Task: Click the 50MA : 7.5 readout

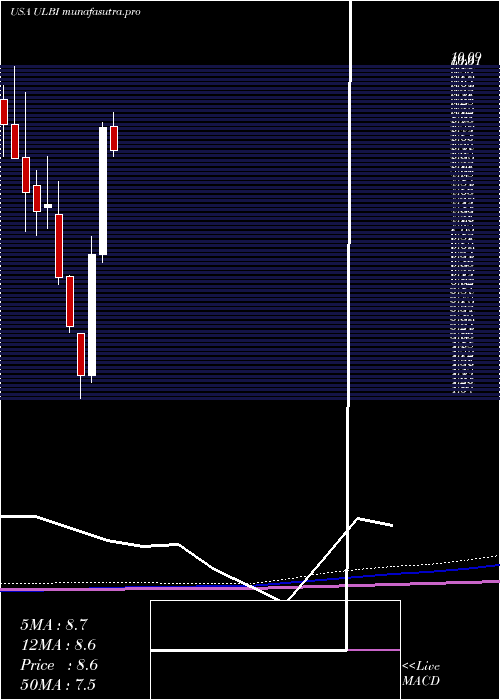Action: point(58,685)
